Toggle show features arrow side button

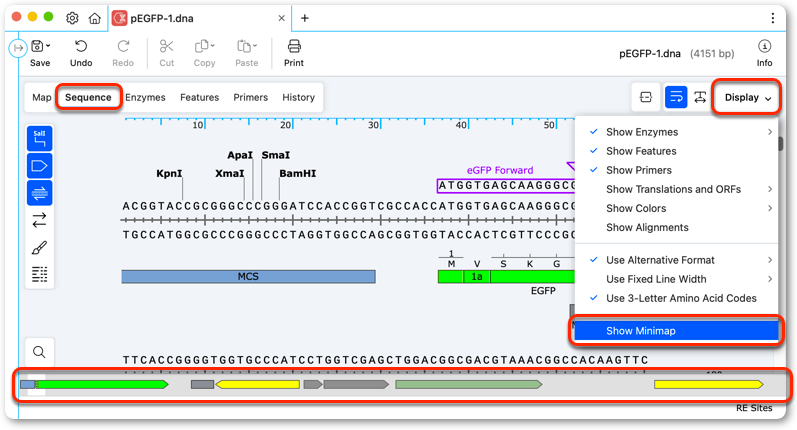(x=40, y=166)
